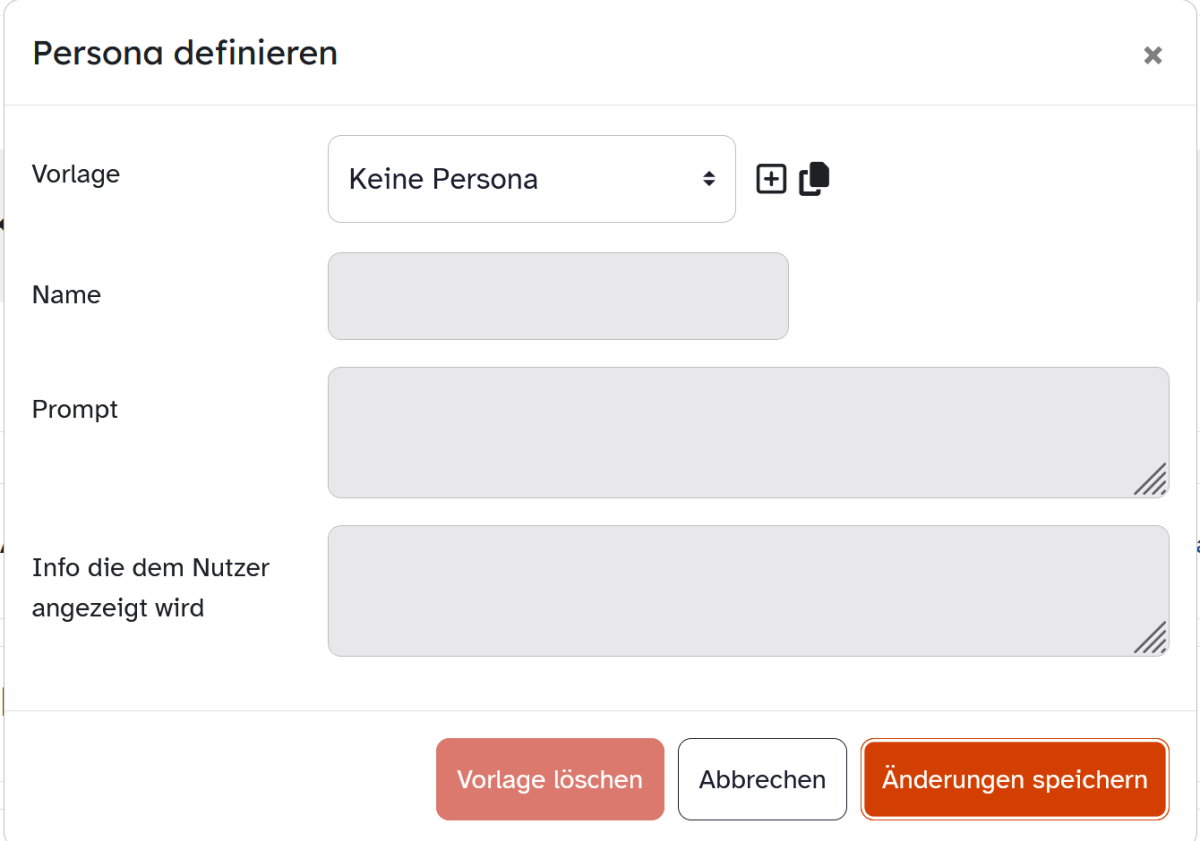Save with the Änderungen speichern button
The image size is (1200, 841).
point(1014,780)
